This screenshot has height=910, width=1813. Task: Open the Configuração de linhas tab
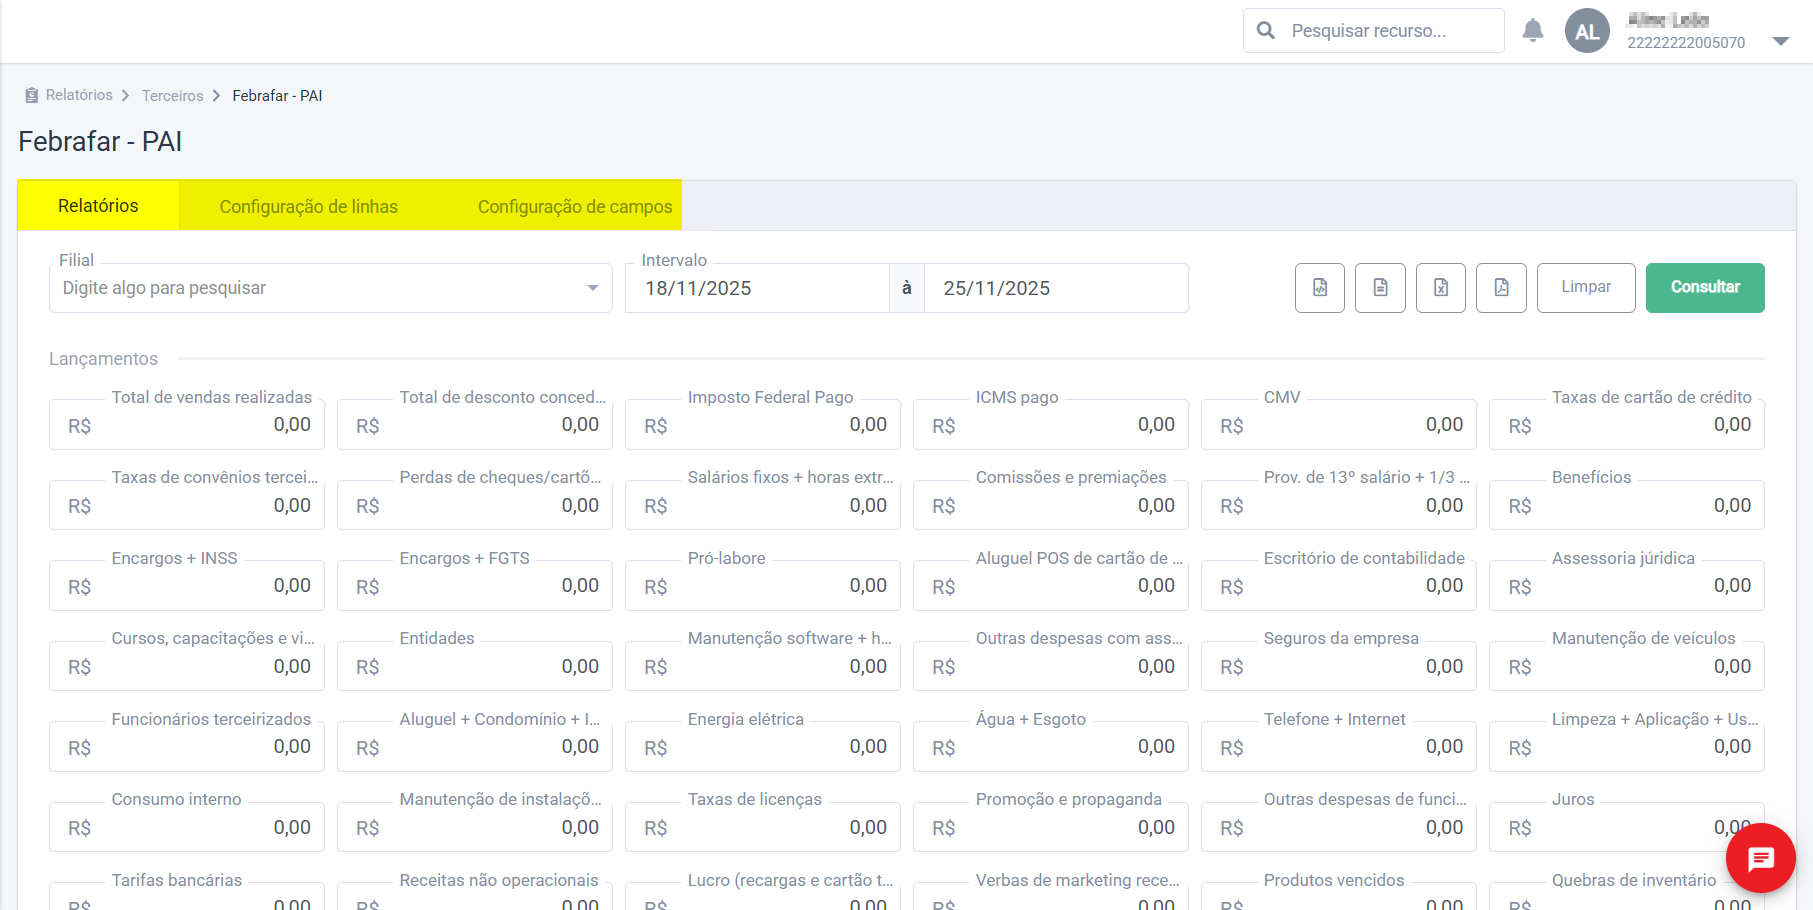click(309, 206)
